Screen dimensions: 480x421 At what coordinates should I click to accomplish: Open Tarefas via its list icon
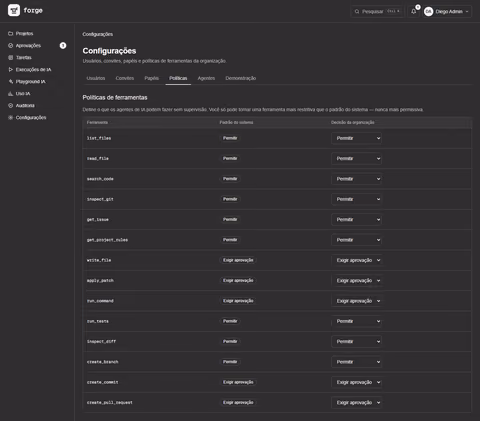(x=10, y=57)
